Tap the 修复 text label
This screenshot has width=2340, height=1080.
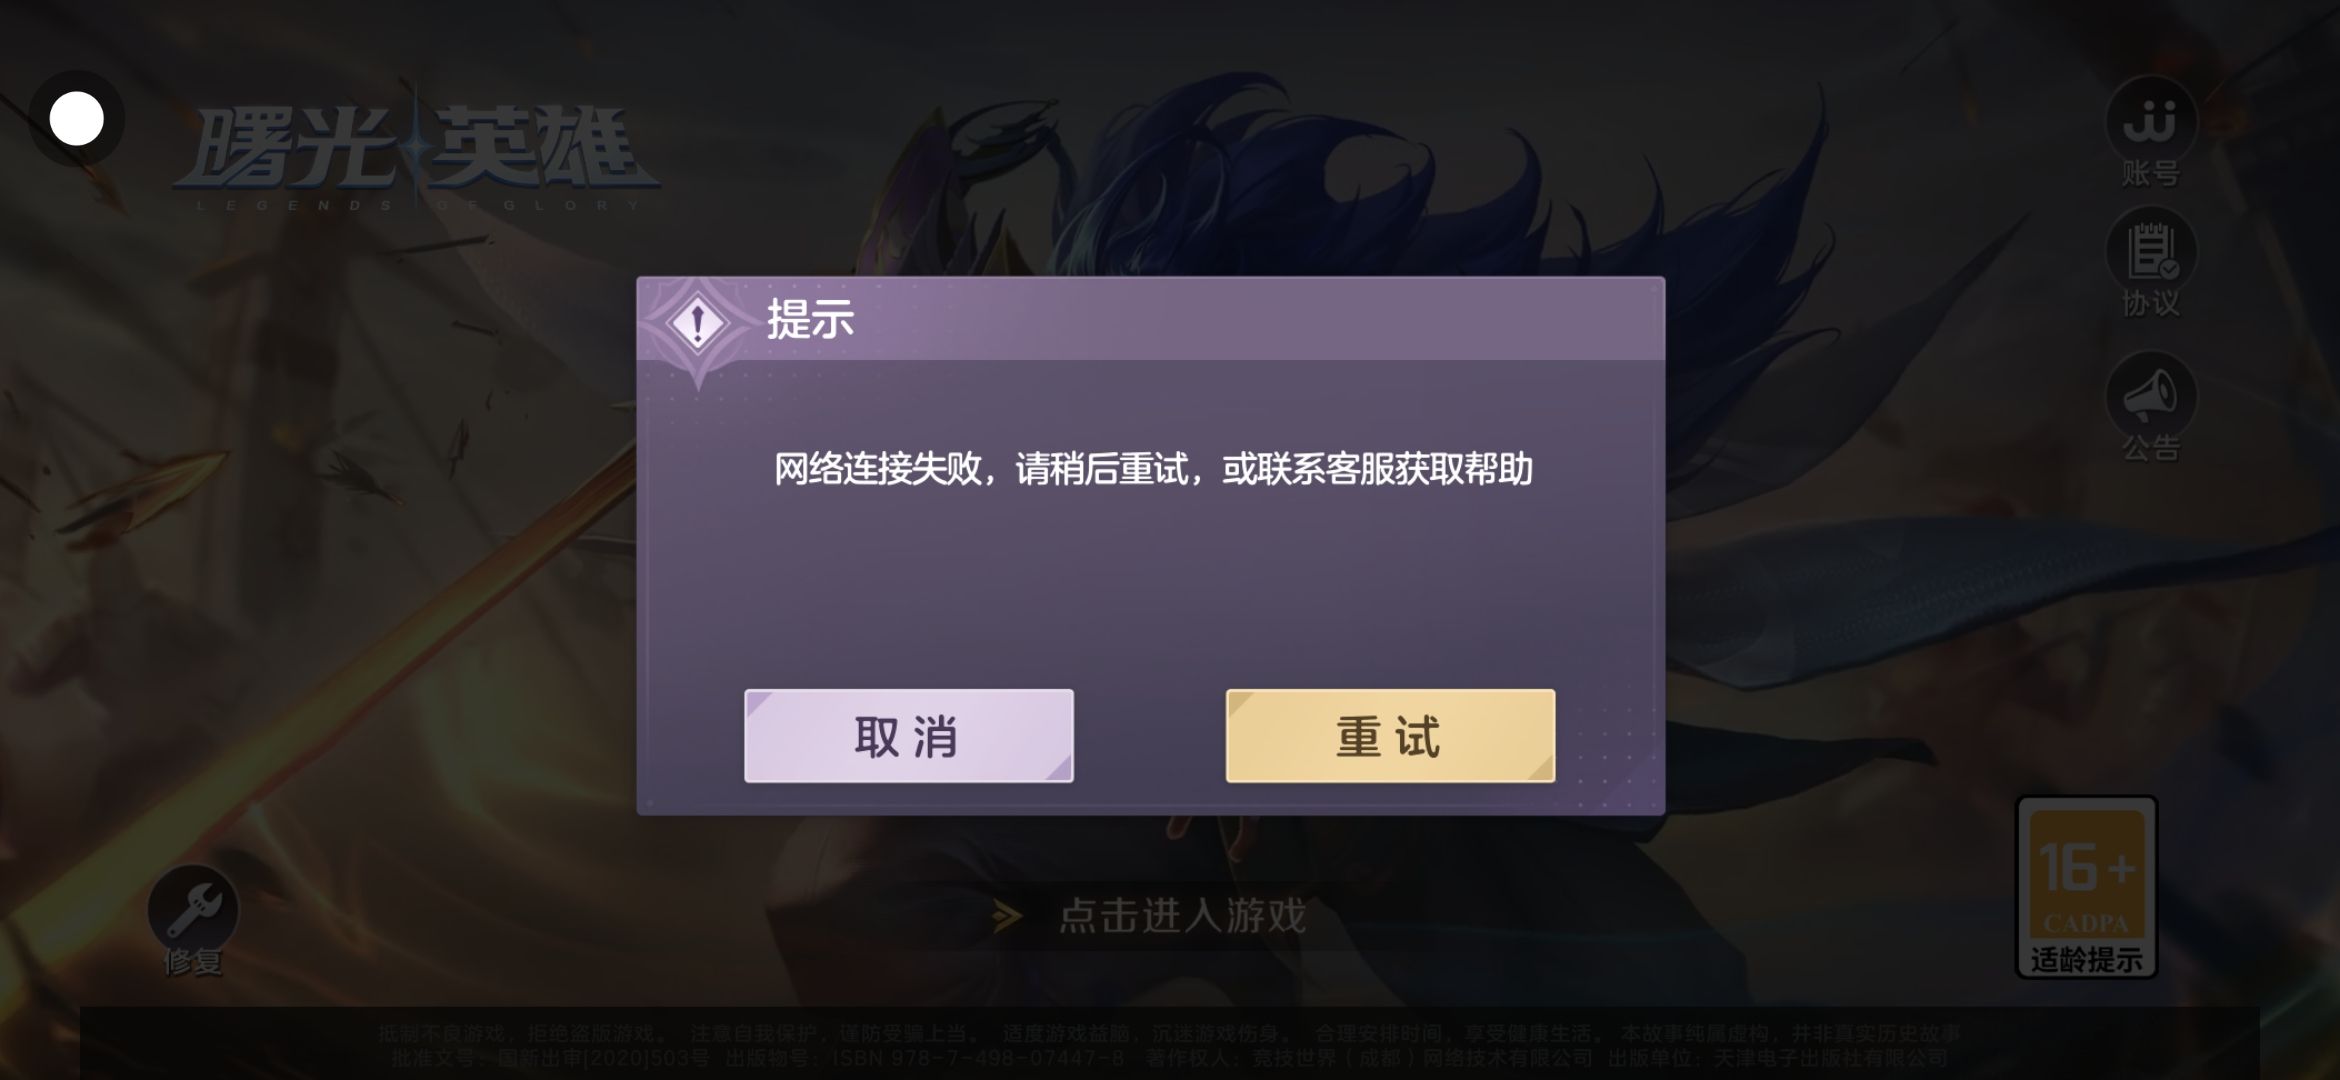point(193,962)
